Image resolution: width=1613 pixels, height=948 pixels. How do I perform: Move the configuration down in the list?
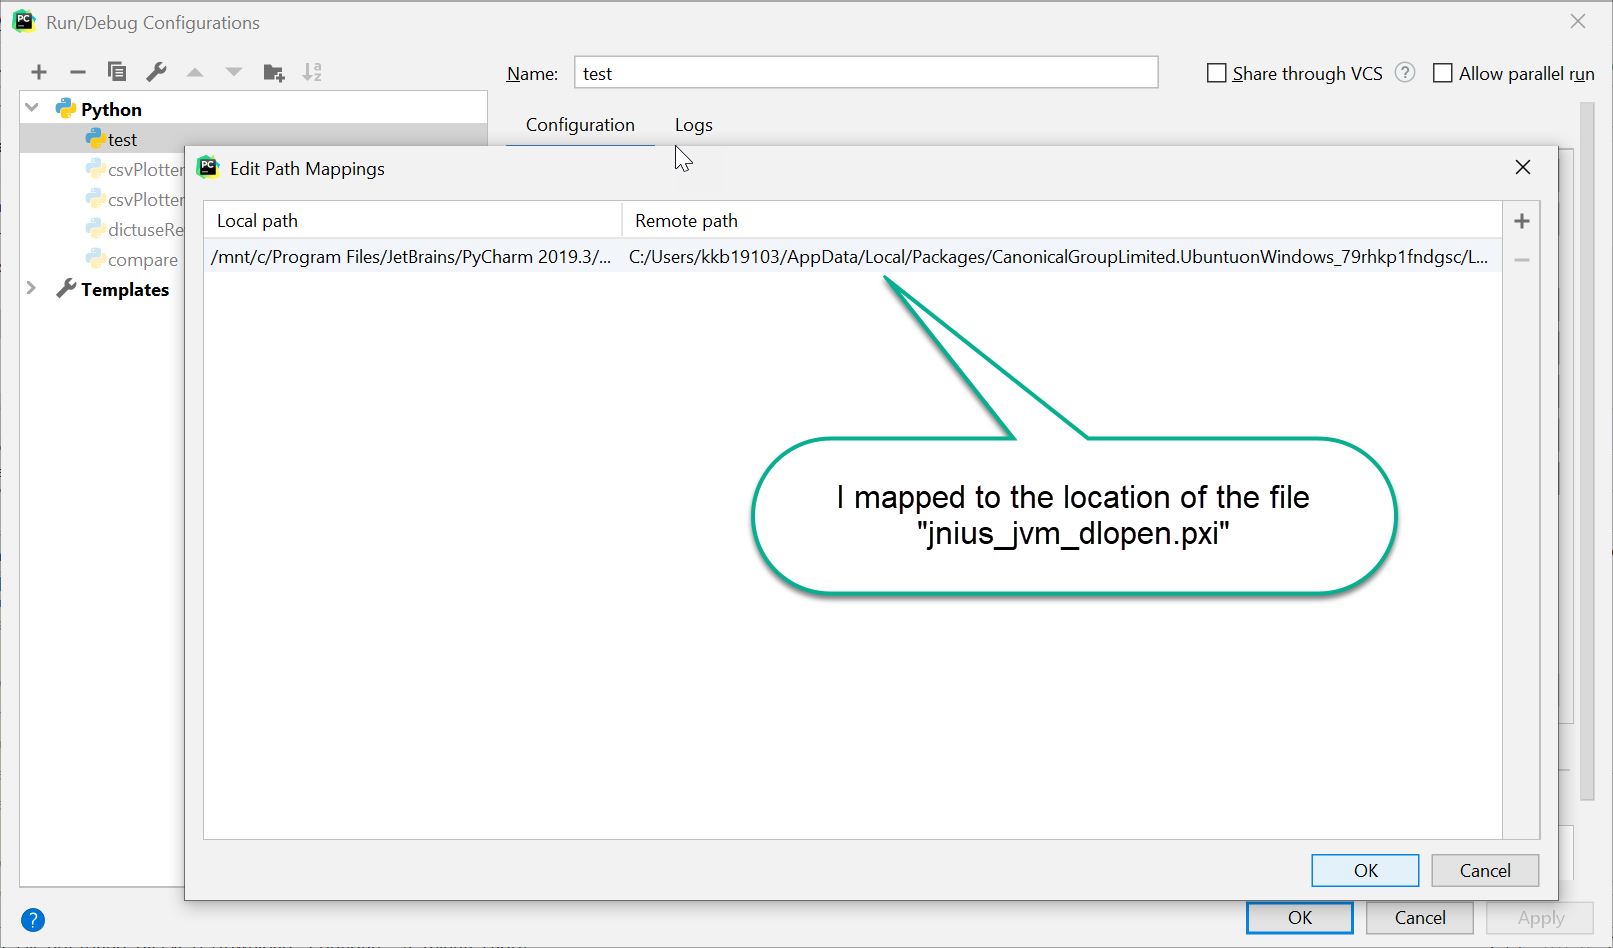click(233, 72)
